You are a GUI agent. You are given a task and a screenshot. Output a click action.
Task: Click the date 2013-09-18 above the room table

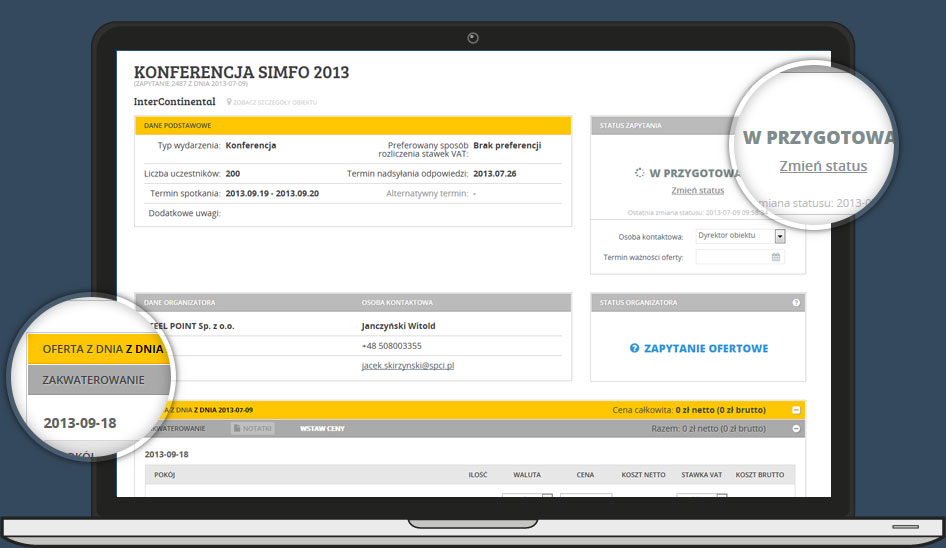167,454
